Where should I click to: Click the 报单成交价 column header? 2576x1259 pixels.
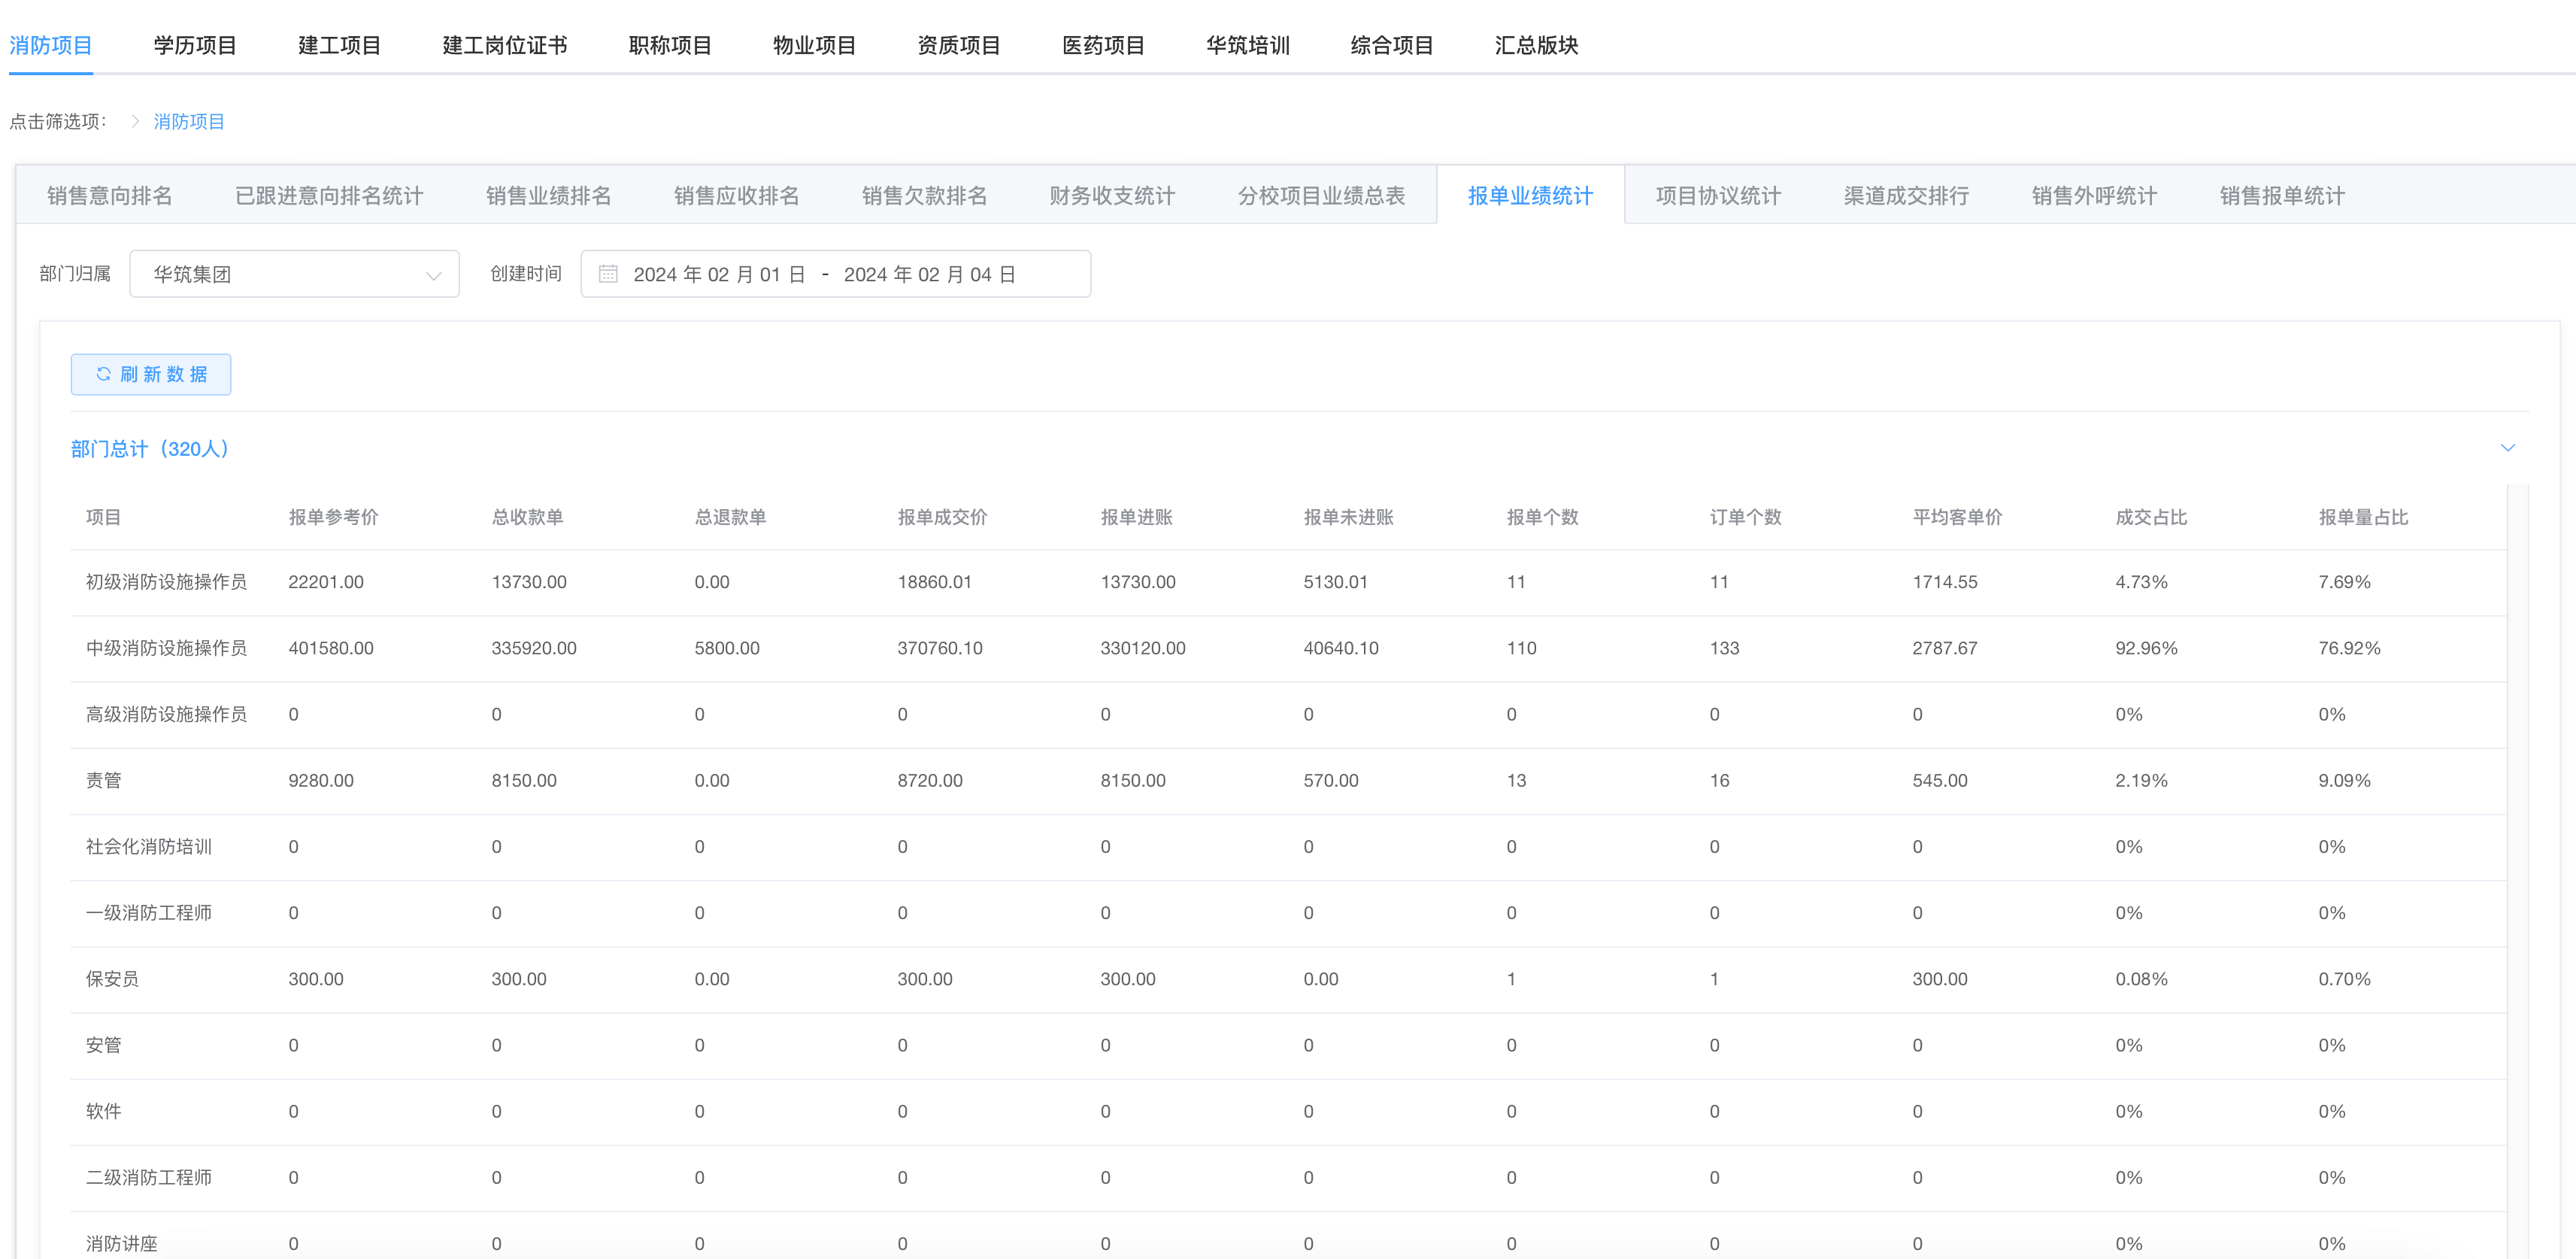pyautogui.click(x=941, y=517)
